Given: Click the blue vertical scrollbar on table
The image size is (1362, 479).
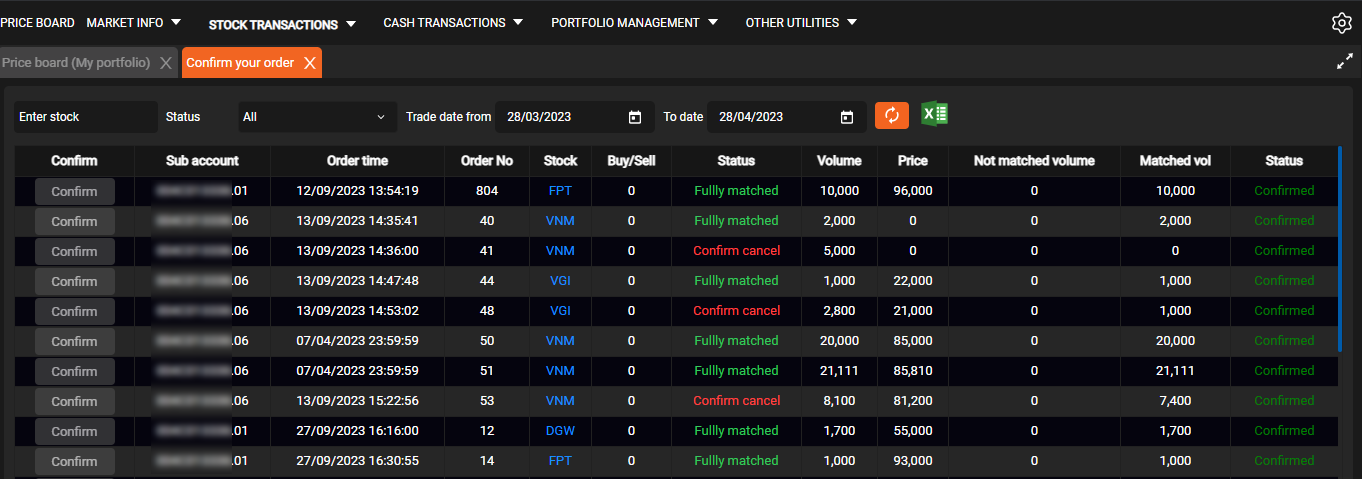Looking at the screenshot, I should 1340,250.
